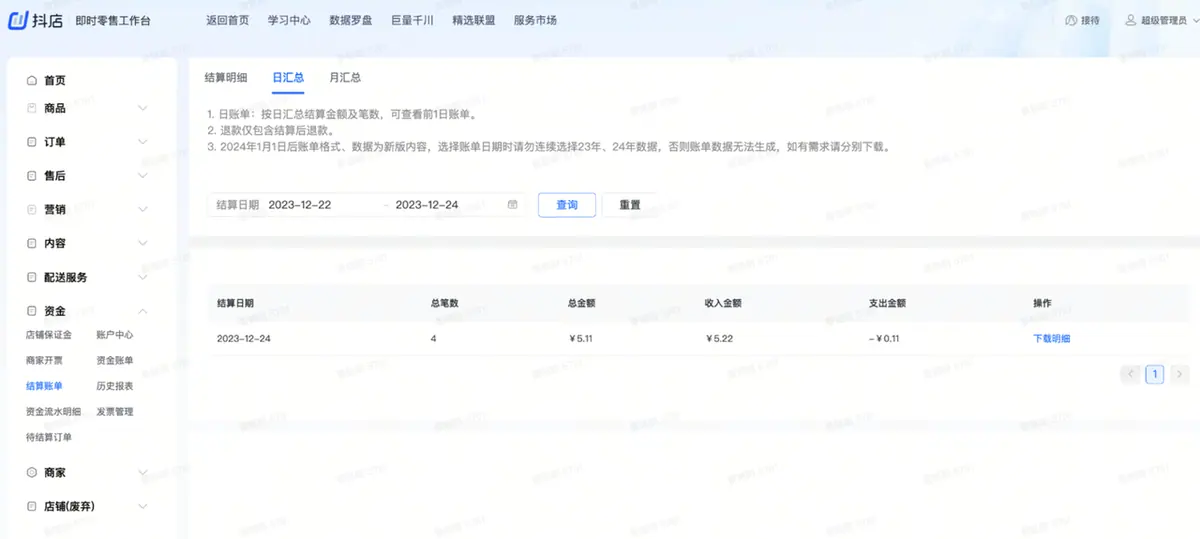Image resolution: width=1200 pixels, height=539 pixels.
Task: Click the 查询 button
Action: click(x=567, y=204)
